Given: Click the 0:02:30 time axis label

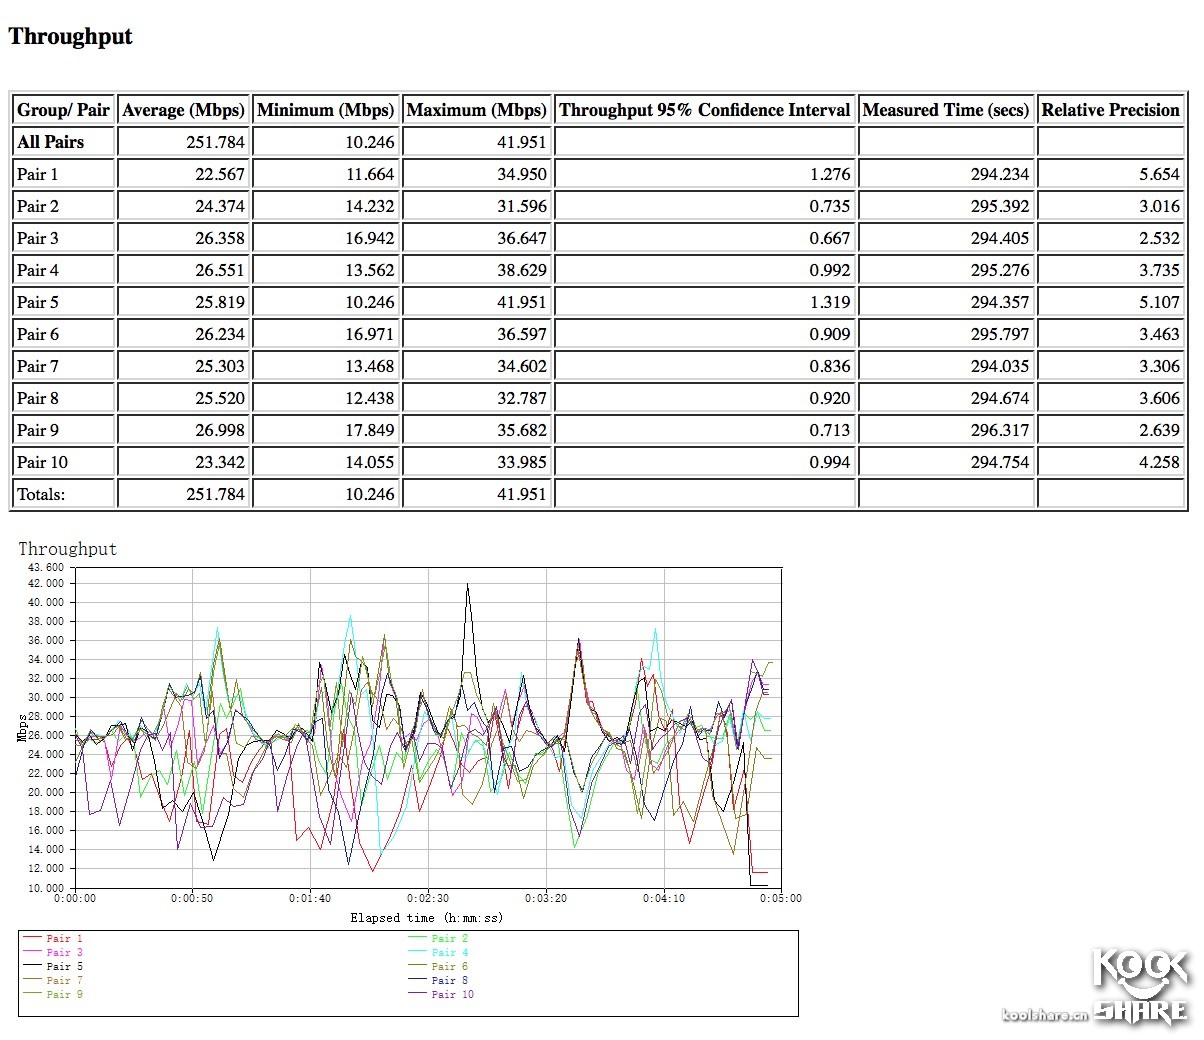Looking at the screenshot, I should 427,898.
